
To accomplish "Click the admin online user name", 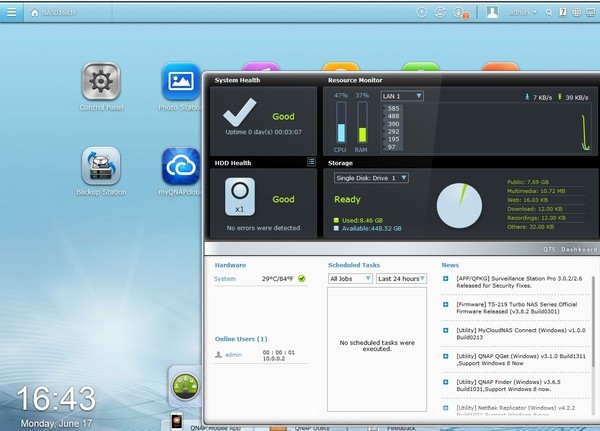I will point(233,355).
